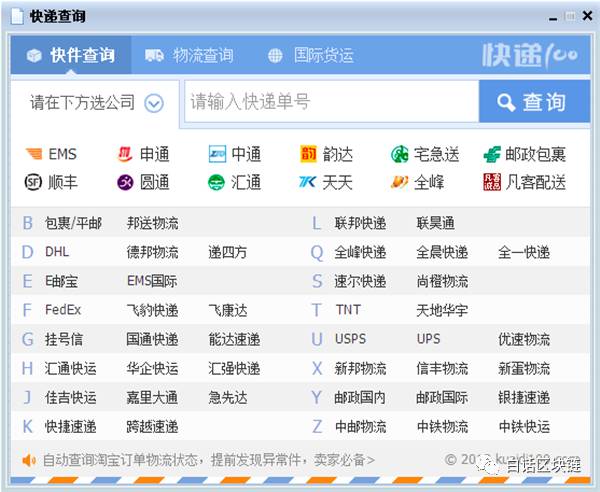This screenshot has width=600, height=492.
Task: Choose EMS国际 from the list
Action: [152, 281]
